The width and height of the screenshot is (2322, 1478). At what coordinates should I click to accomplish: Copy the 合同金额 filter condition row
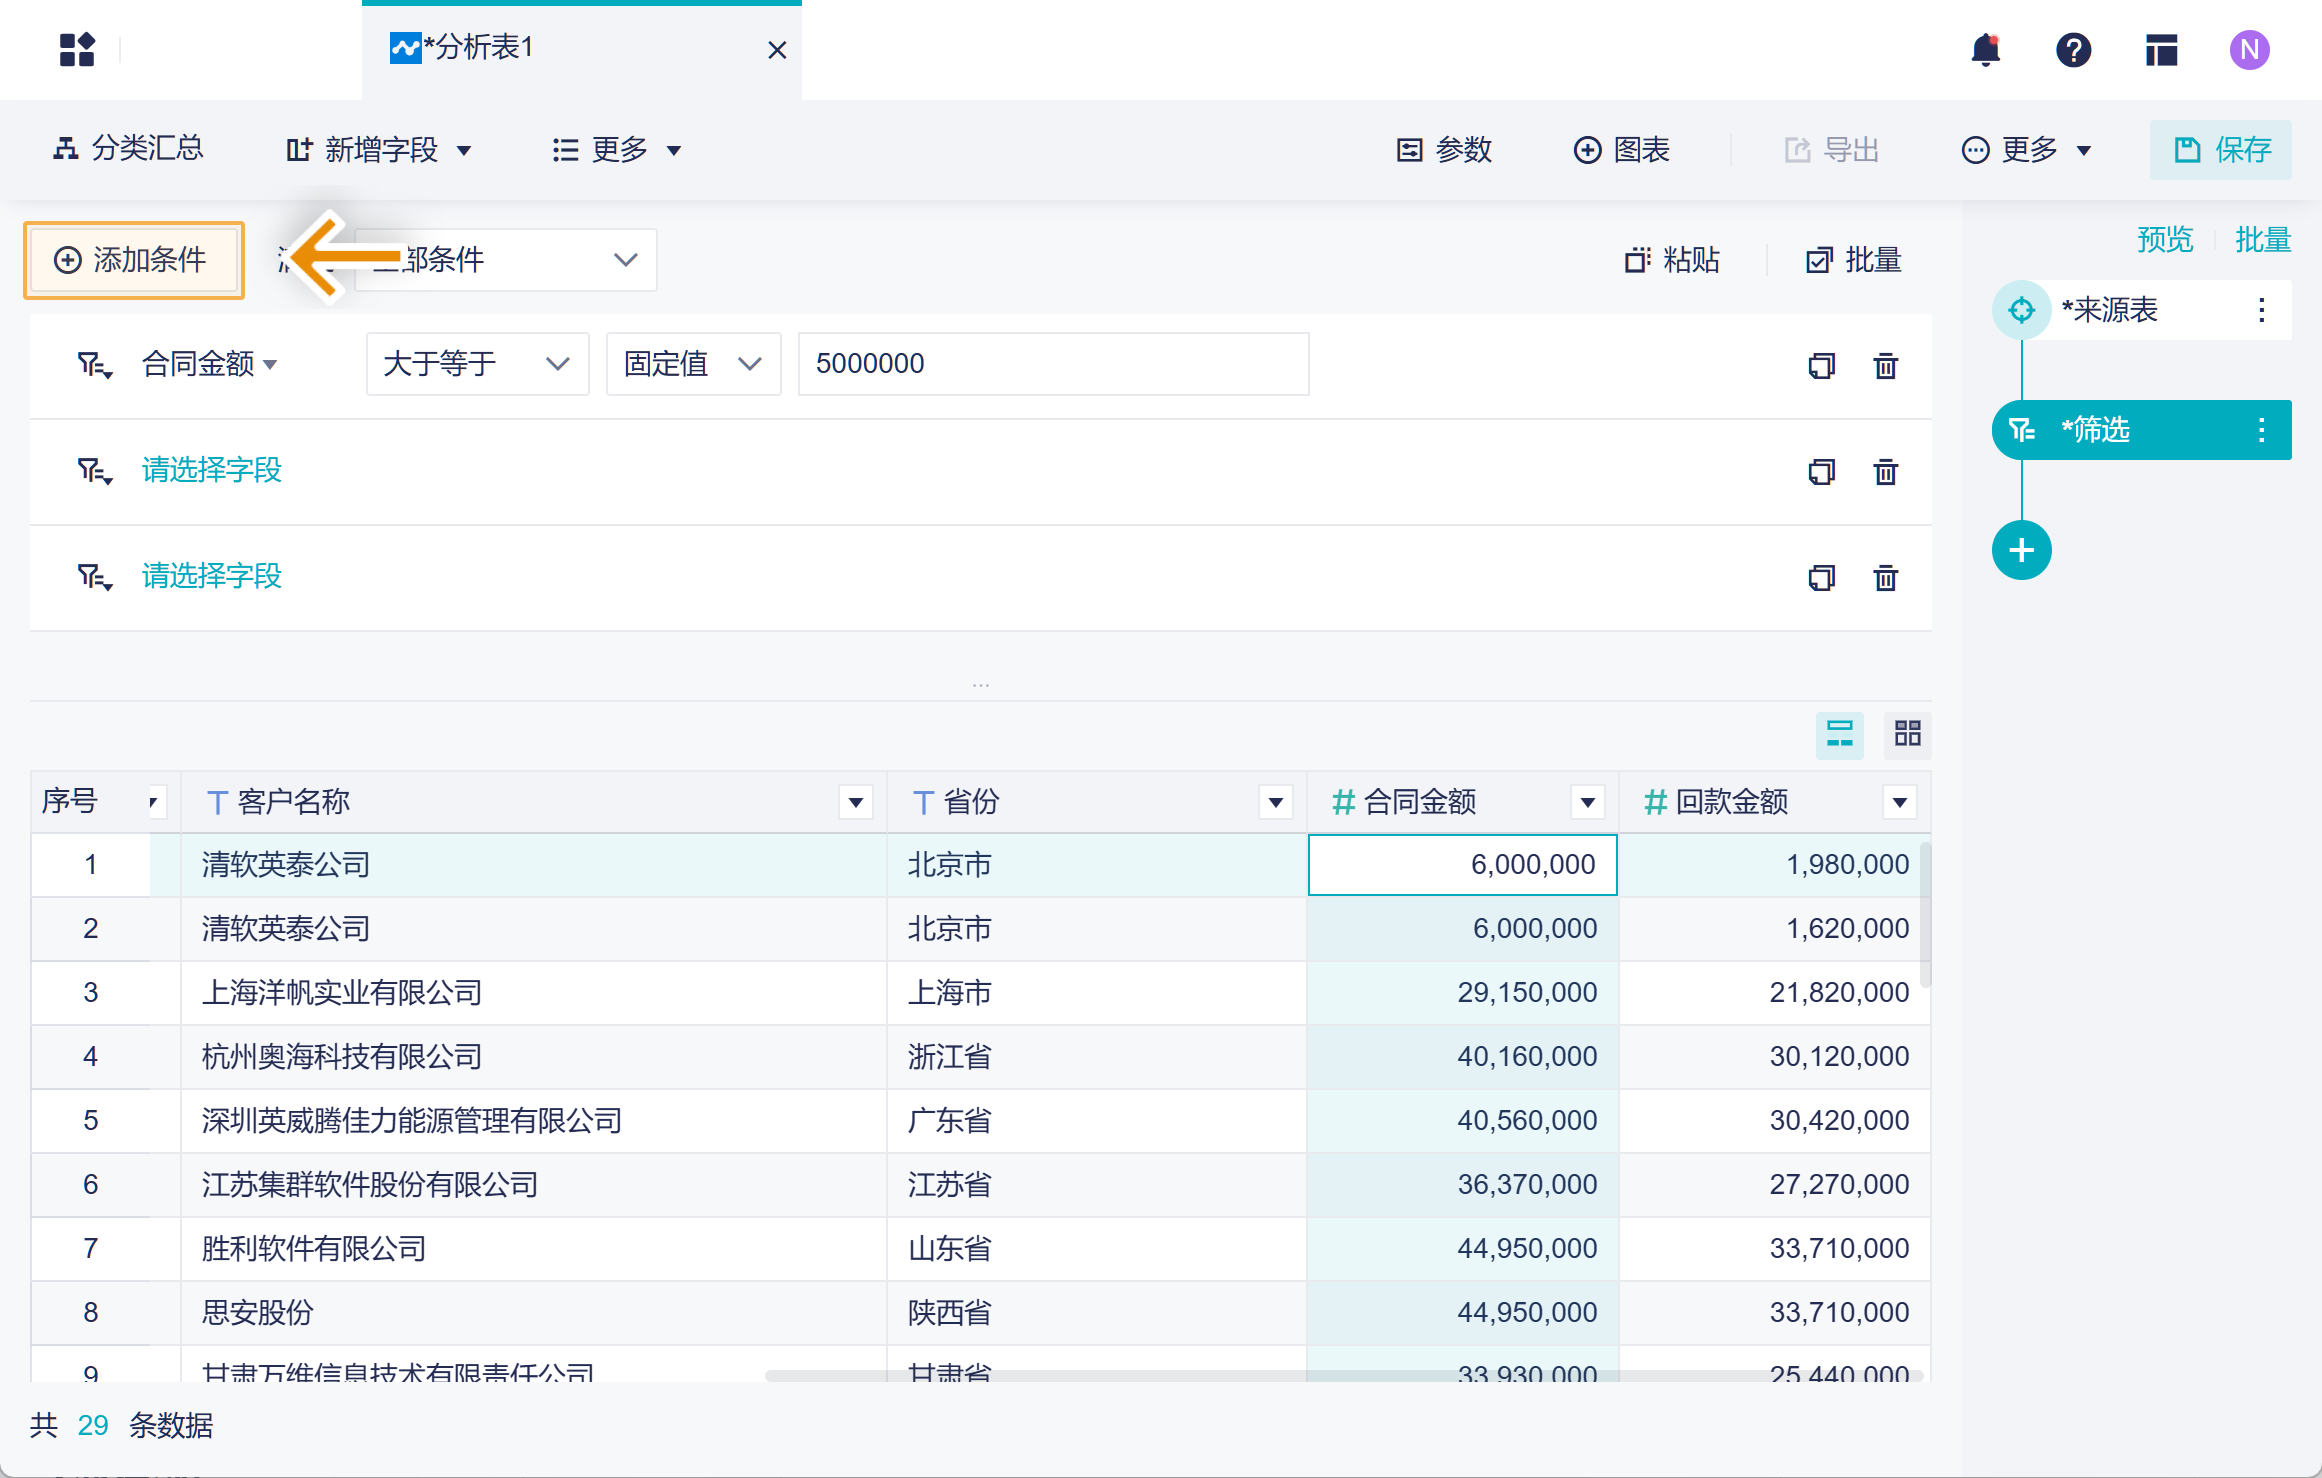pos(1821,366)
